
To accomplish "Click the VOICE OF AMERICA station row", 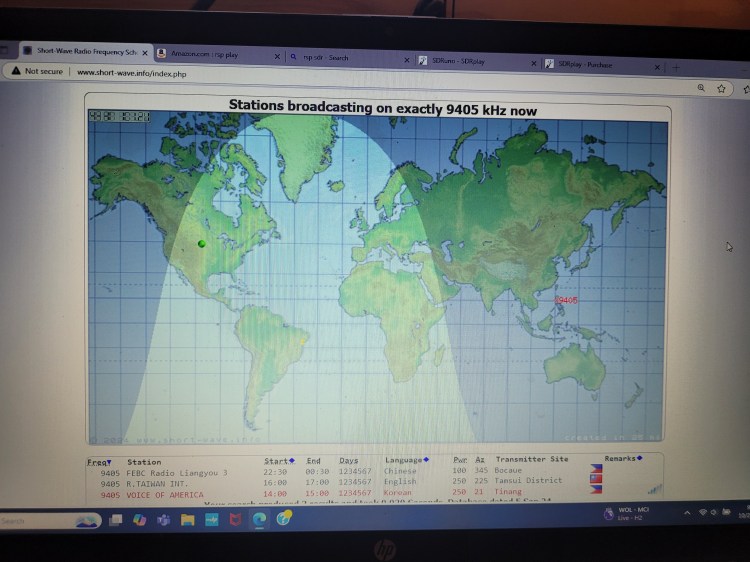I will [165, 494].
